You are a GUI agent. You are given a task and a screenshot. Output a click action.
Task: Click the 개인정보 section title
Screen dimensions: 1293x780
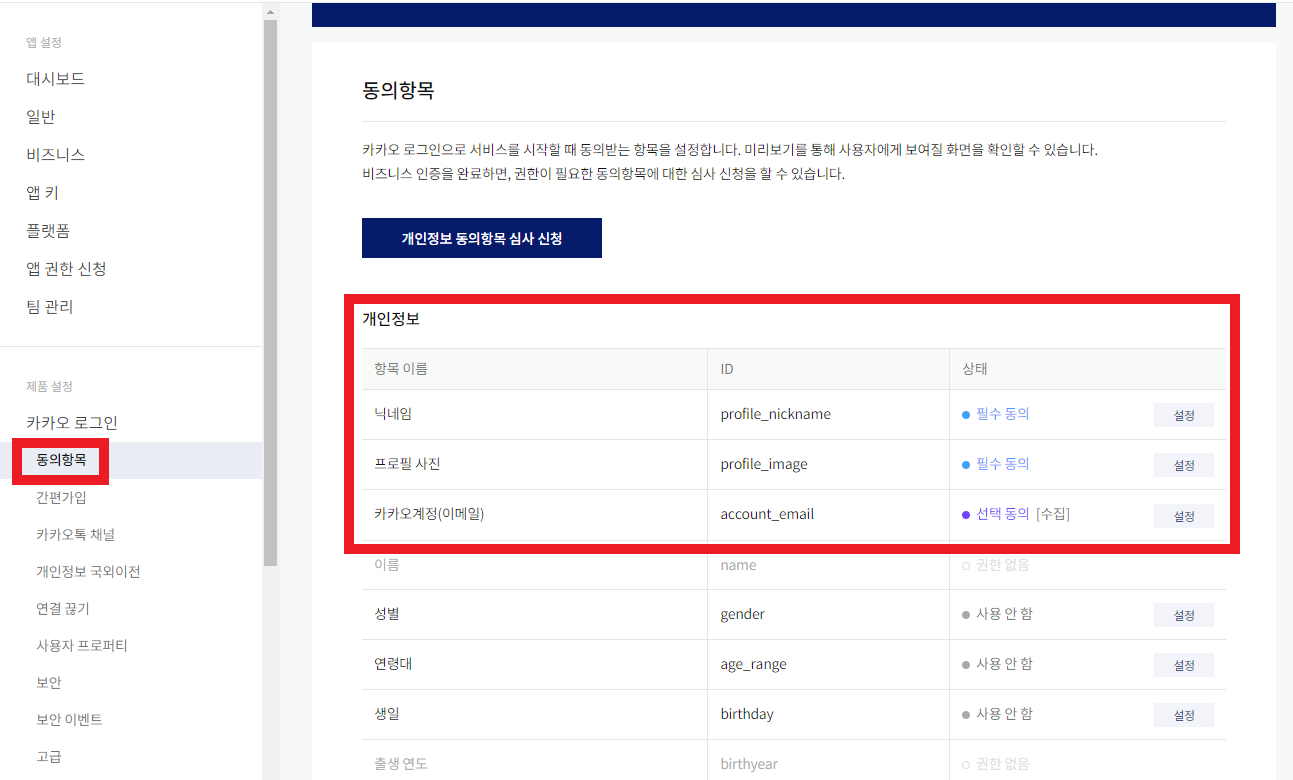391,319
